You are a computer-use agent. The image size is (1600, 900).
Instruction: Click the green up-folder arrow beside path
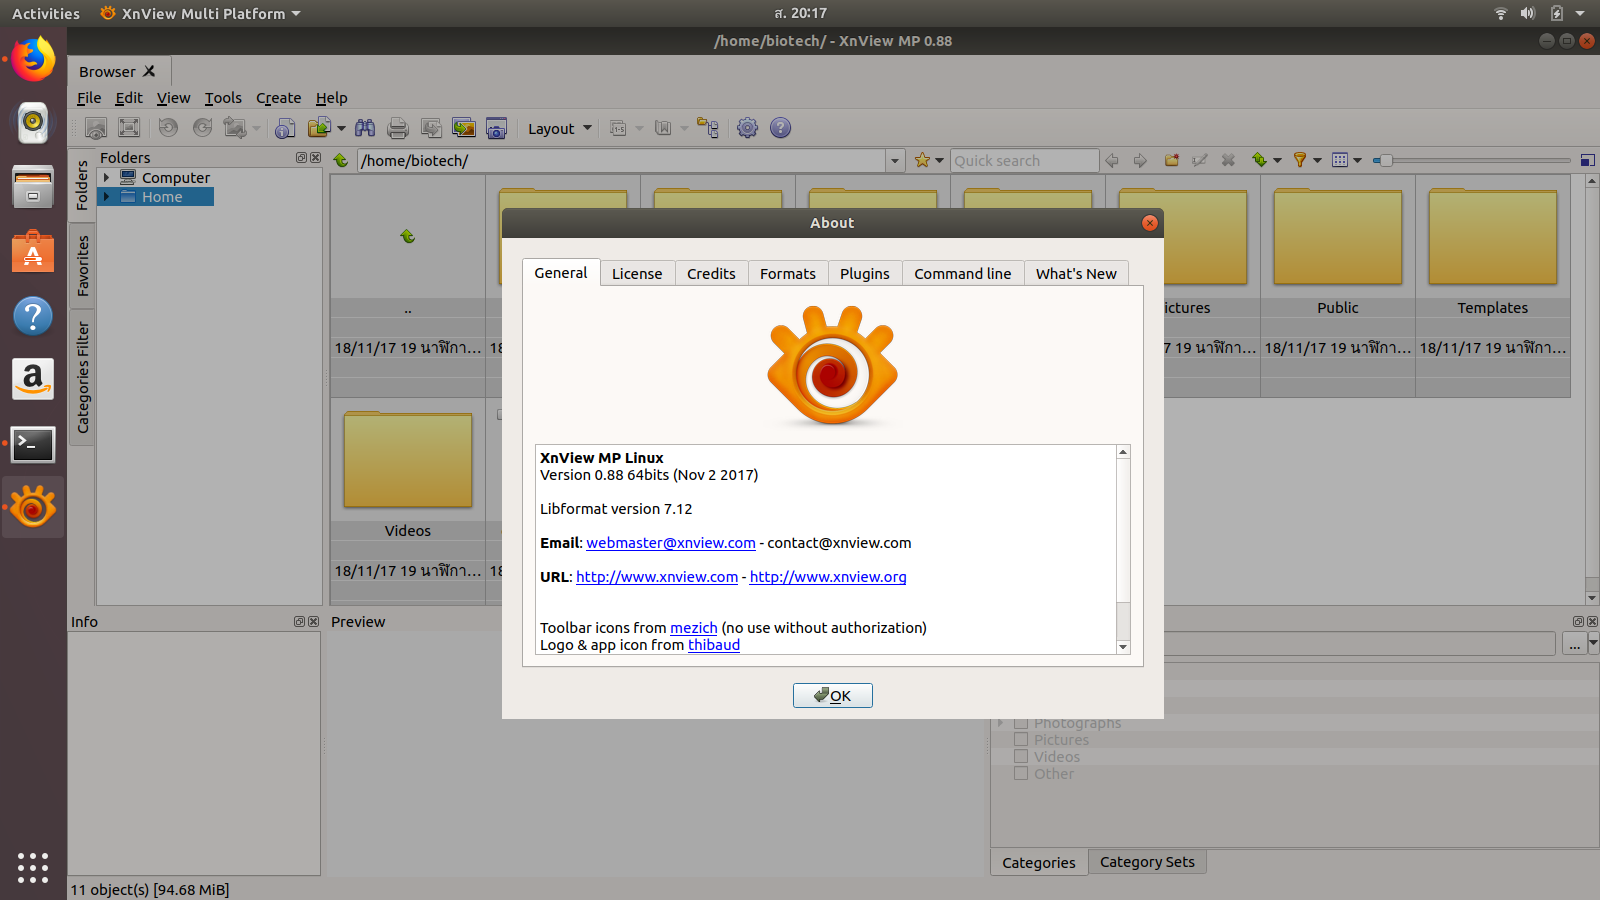click(341, 160)
